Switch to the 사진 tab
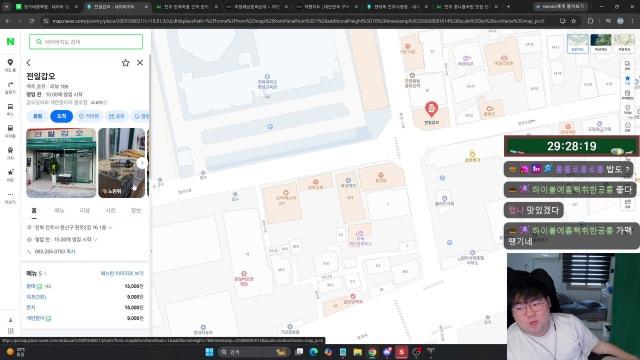640x360 pixels. (x=110, y=210)
